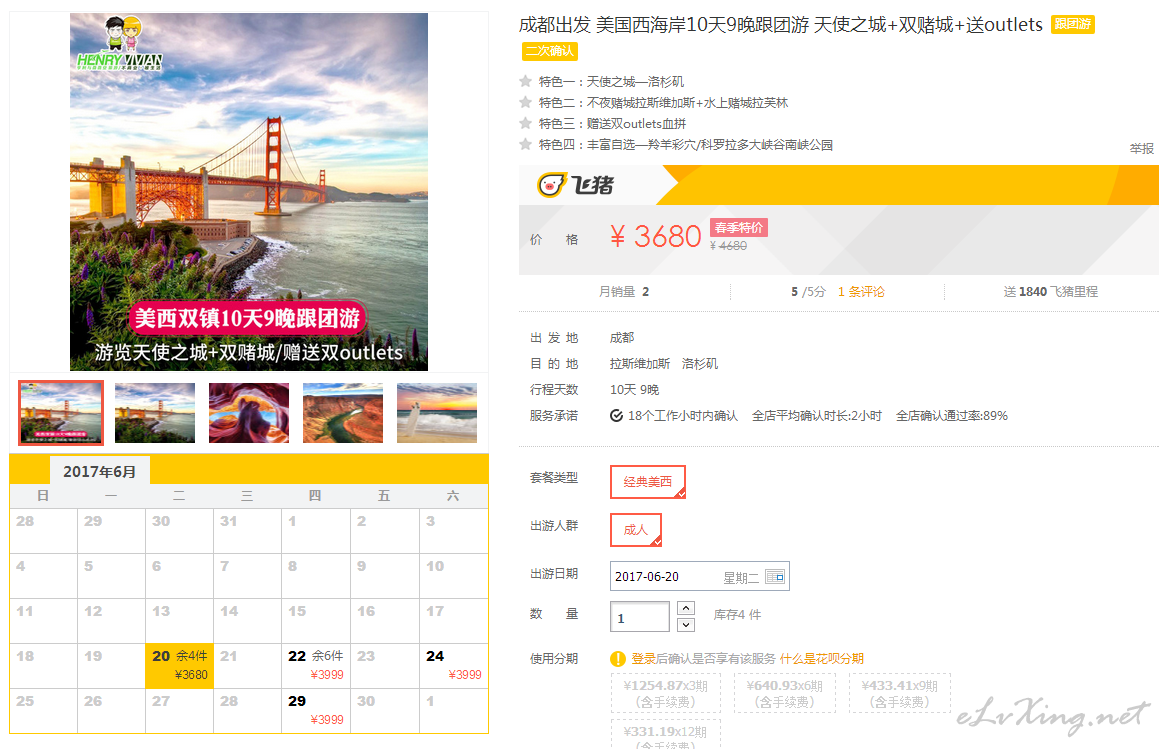Click the 春季特价 promotion badge

coord(739,228)
